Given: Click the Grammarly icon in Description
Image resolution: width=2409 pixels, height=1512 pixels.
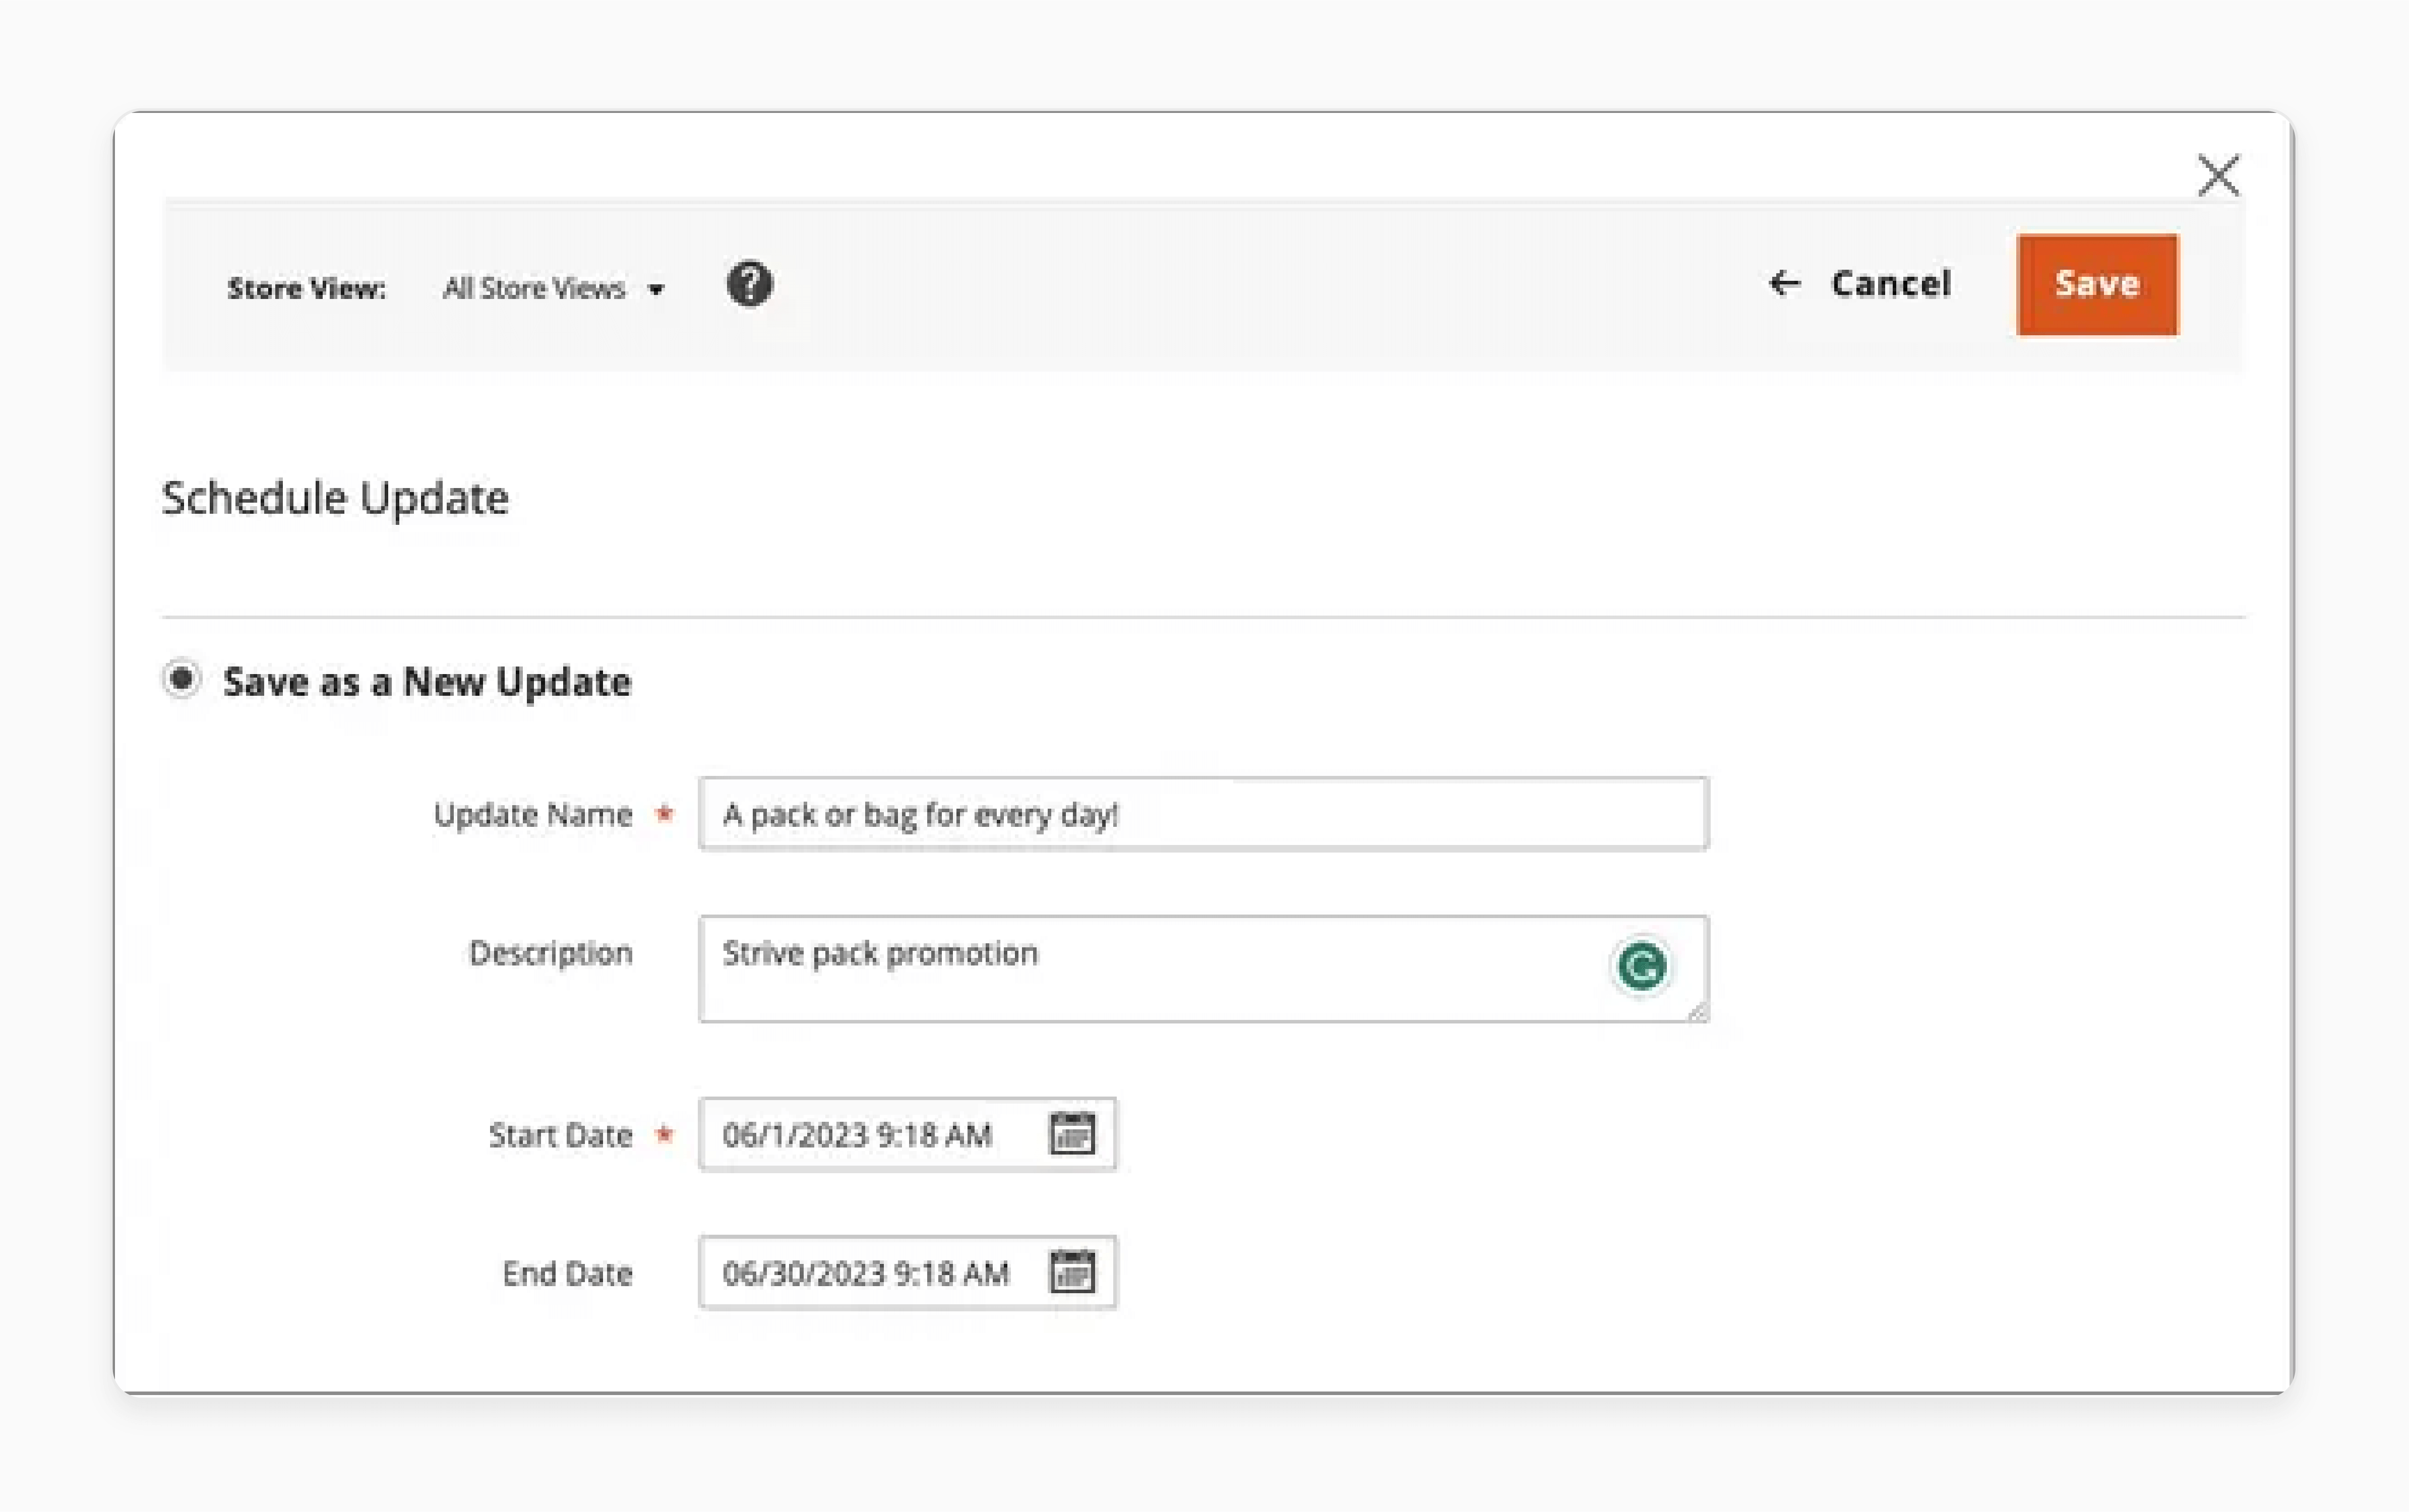Looking at the screenshot, I should 1641,967.
